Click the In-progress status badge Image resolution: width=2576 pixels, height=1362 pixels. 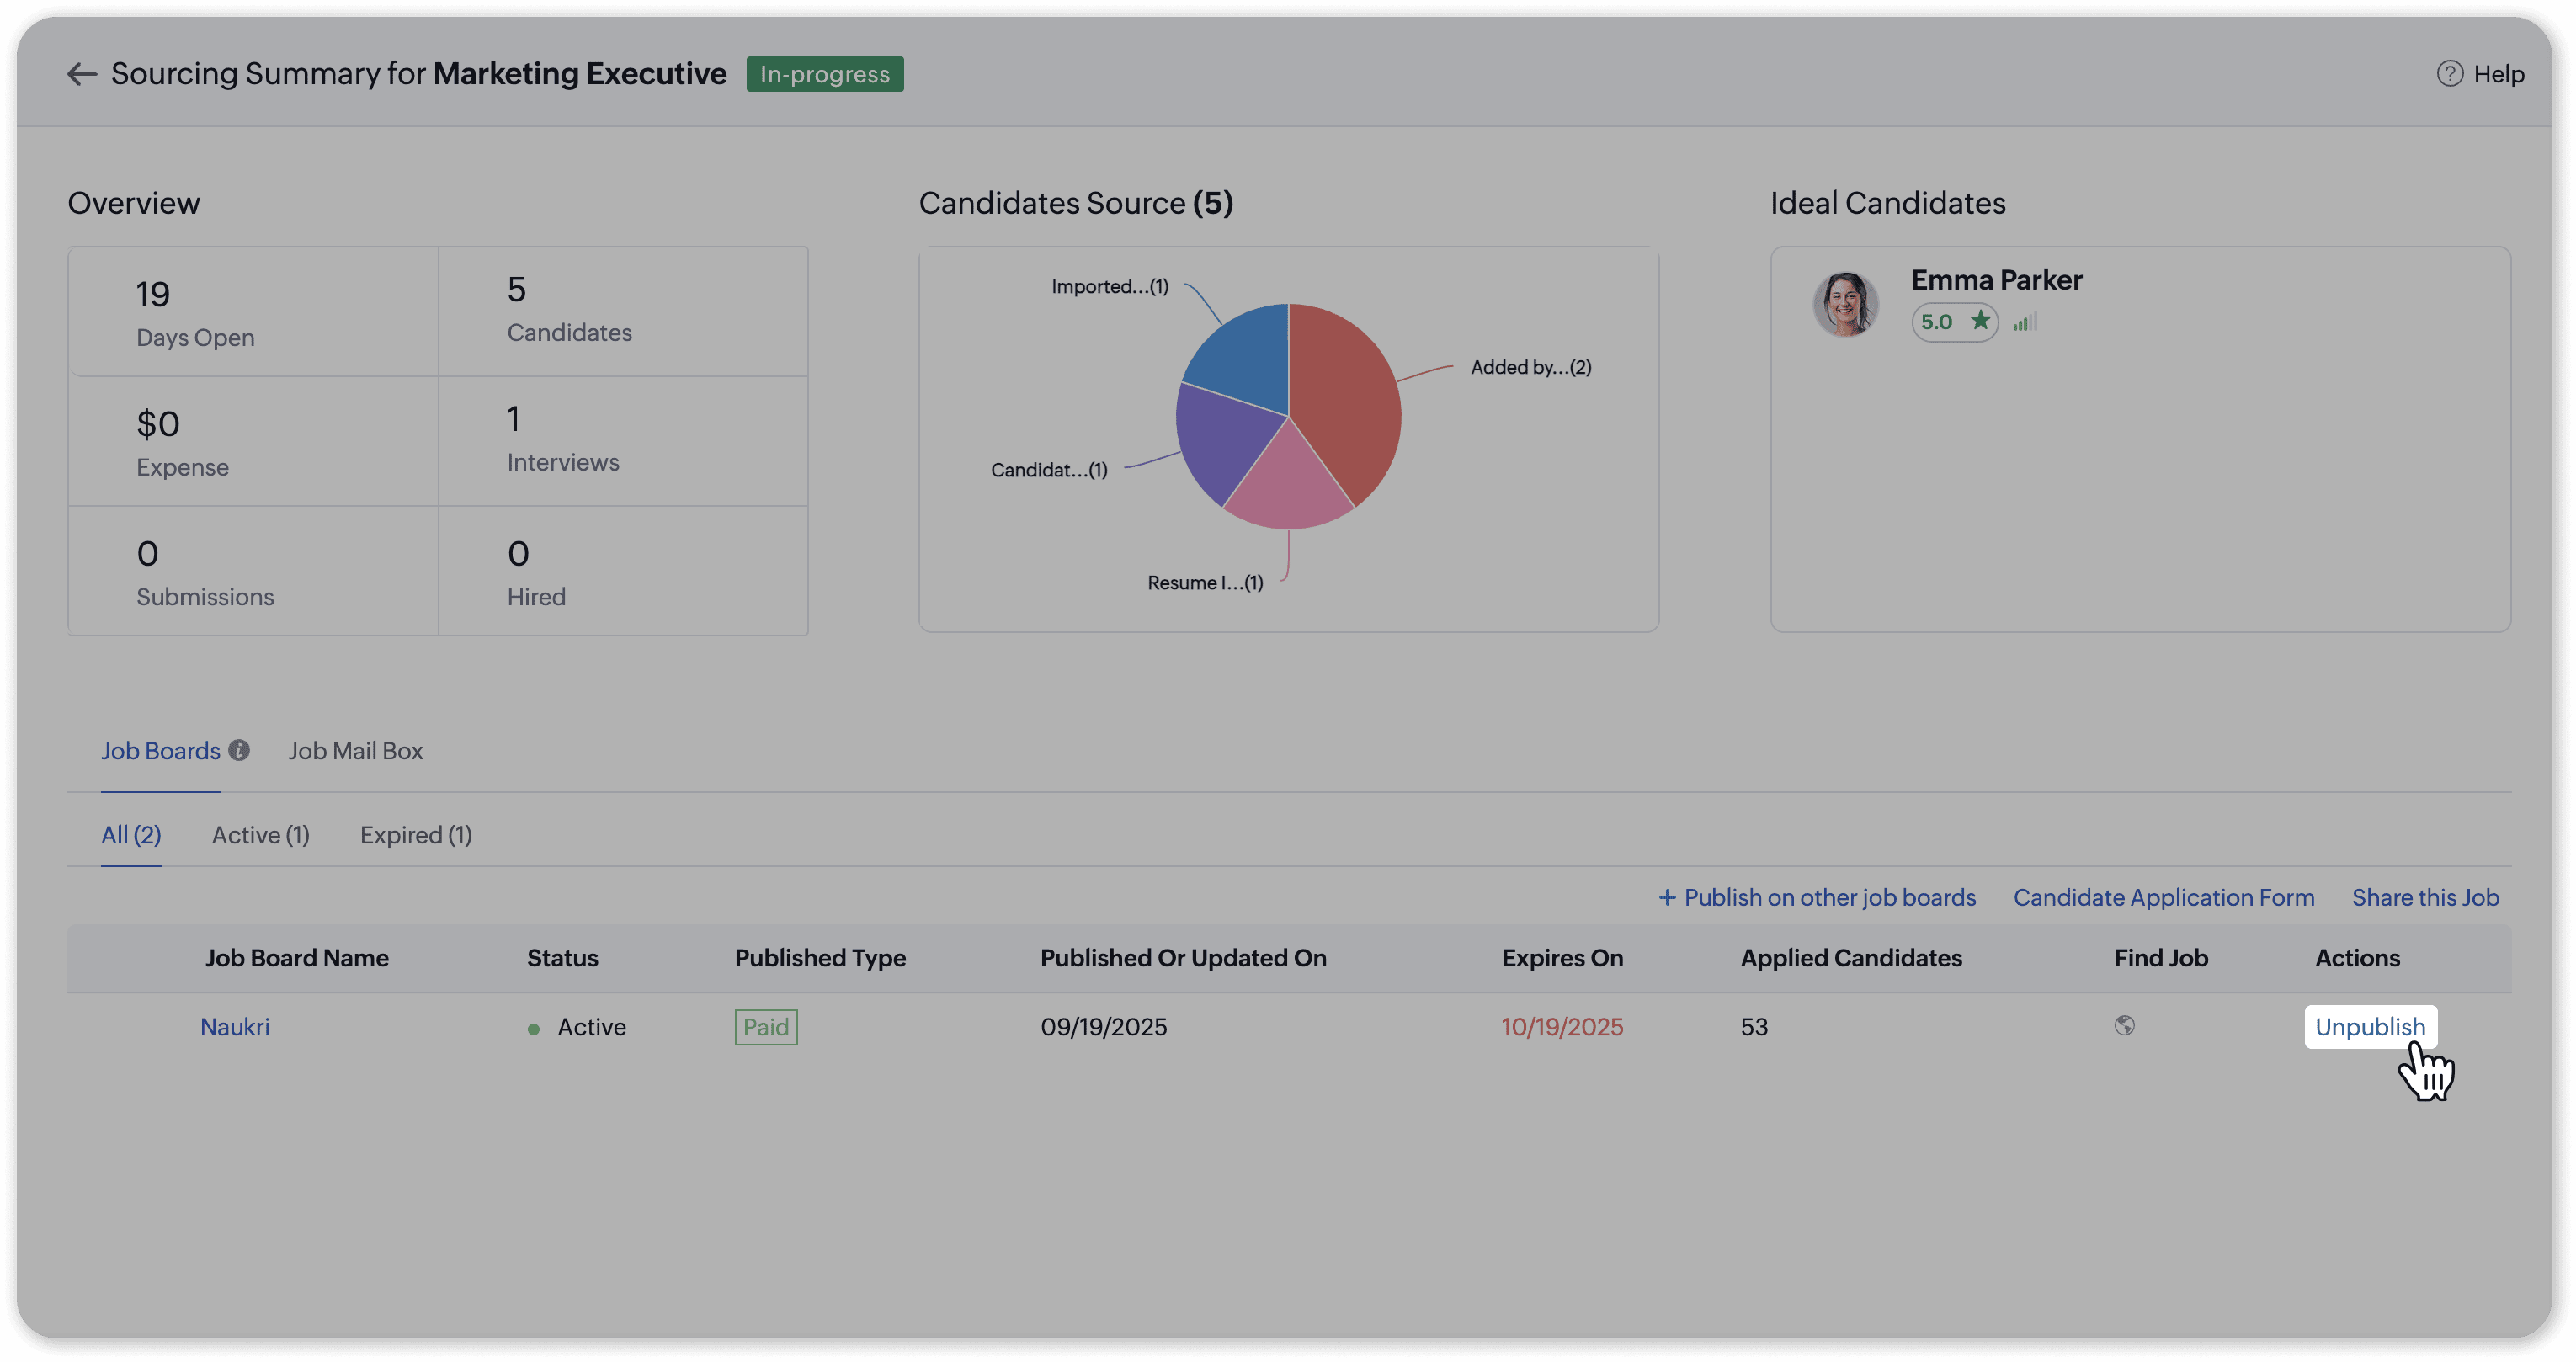click(824, 74)
